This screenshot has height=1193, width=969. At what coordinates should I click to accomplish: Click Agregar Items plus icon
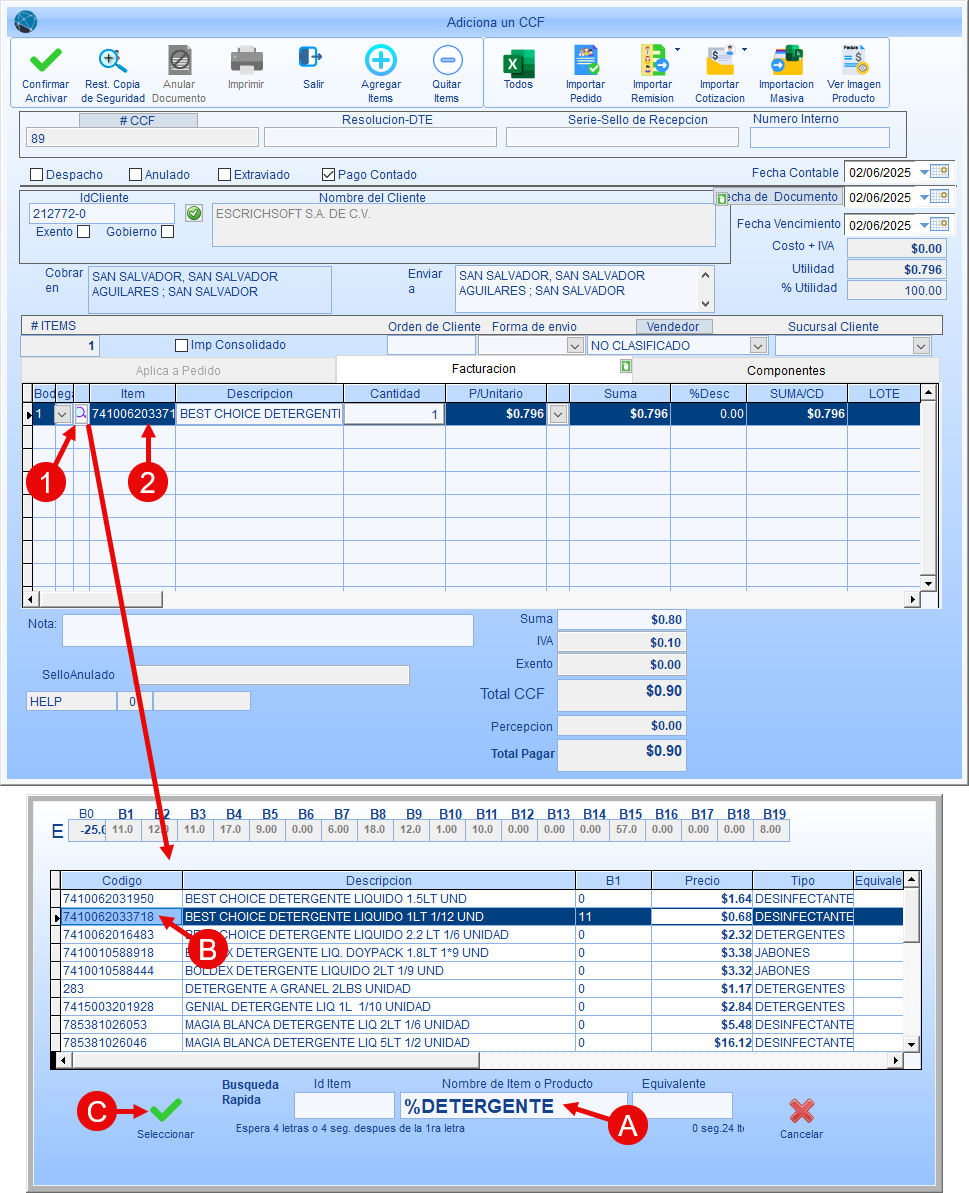coord(381,59)
